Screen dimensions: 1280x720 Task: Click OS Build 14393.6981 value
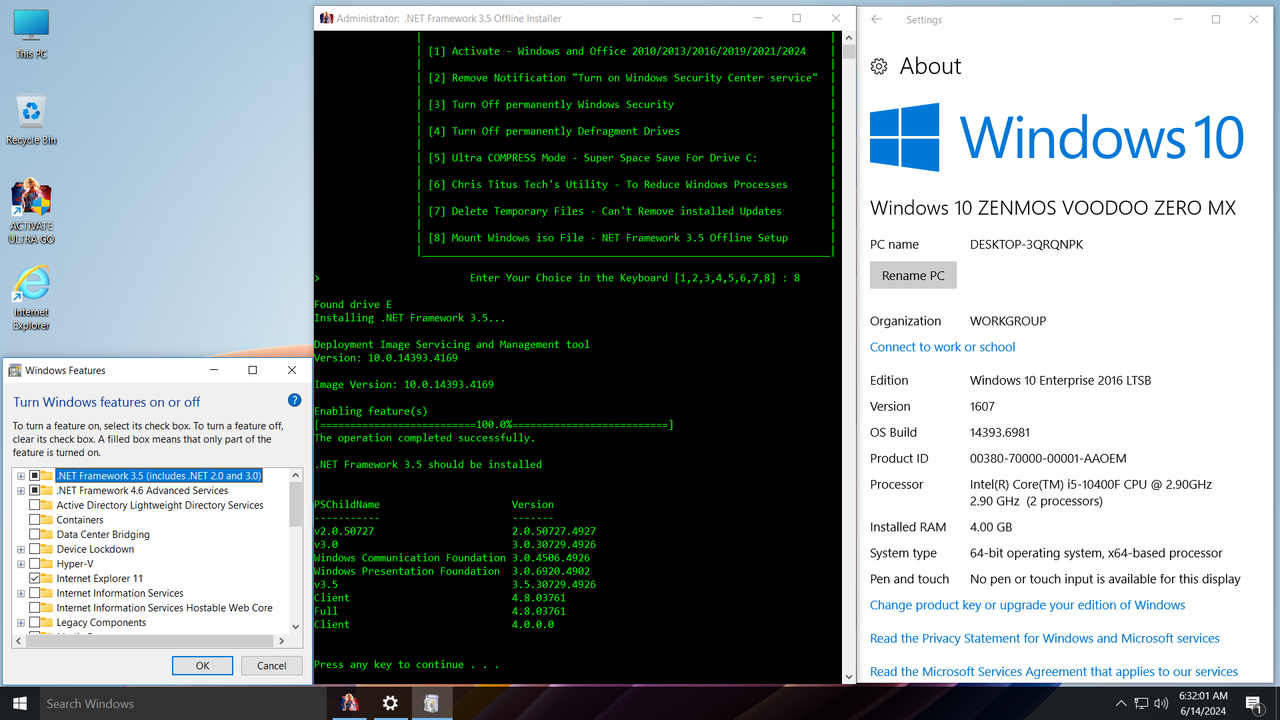pyautogui.click(x=1000, y=432)
